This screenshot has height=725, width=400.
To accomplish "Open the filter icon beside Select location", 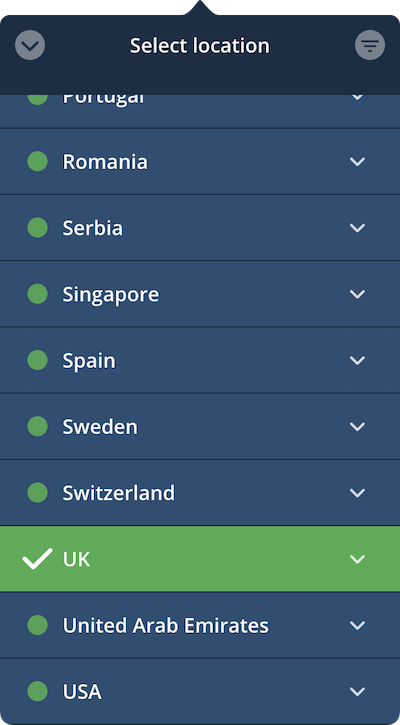I will click(x=369, y=45).
